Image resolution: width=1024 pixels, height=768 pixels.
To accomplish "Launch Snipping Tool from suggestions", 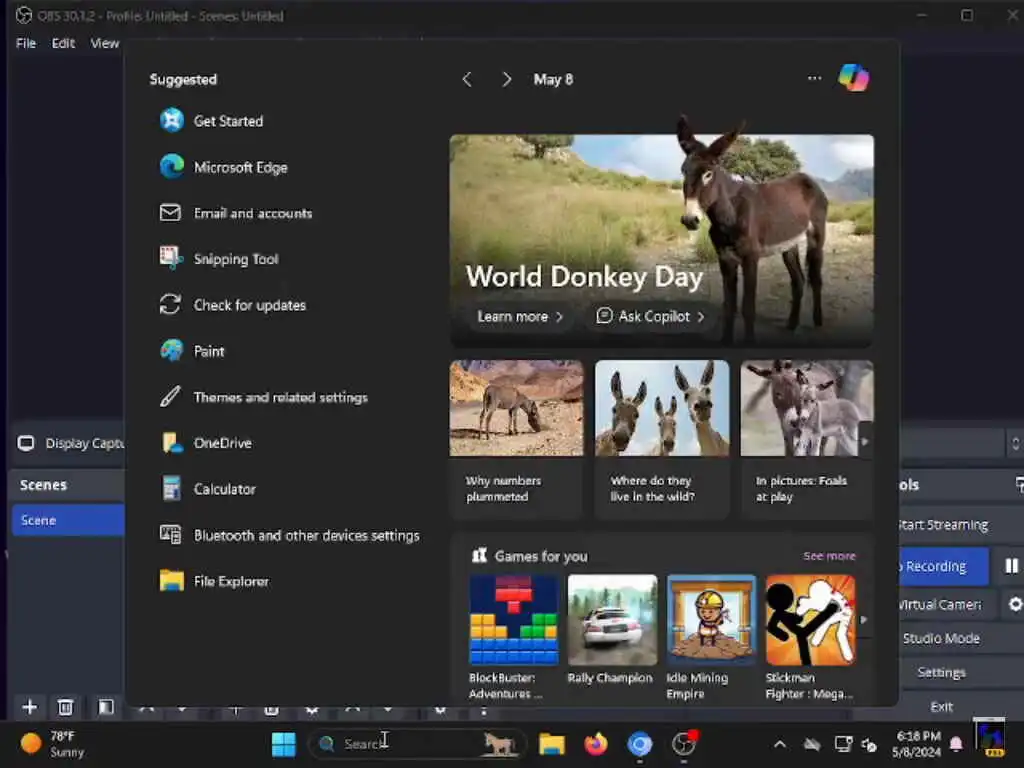I will click(x=236, y=259).
